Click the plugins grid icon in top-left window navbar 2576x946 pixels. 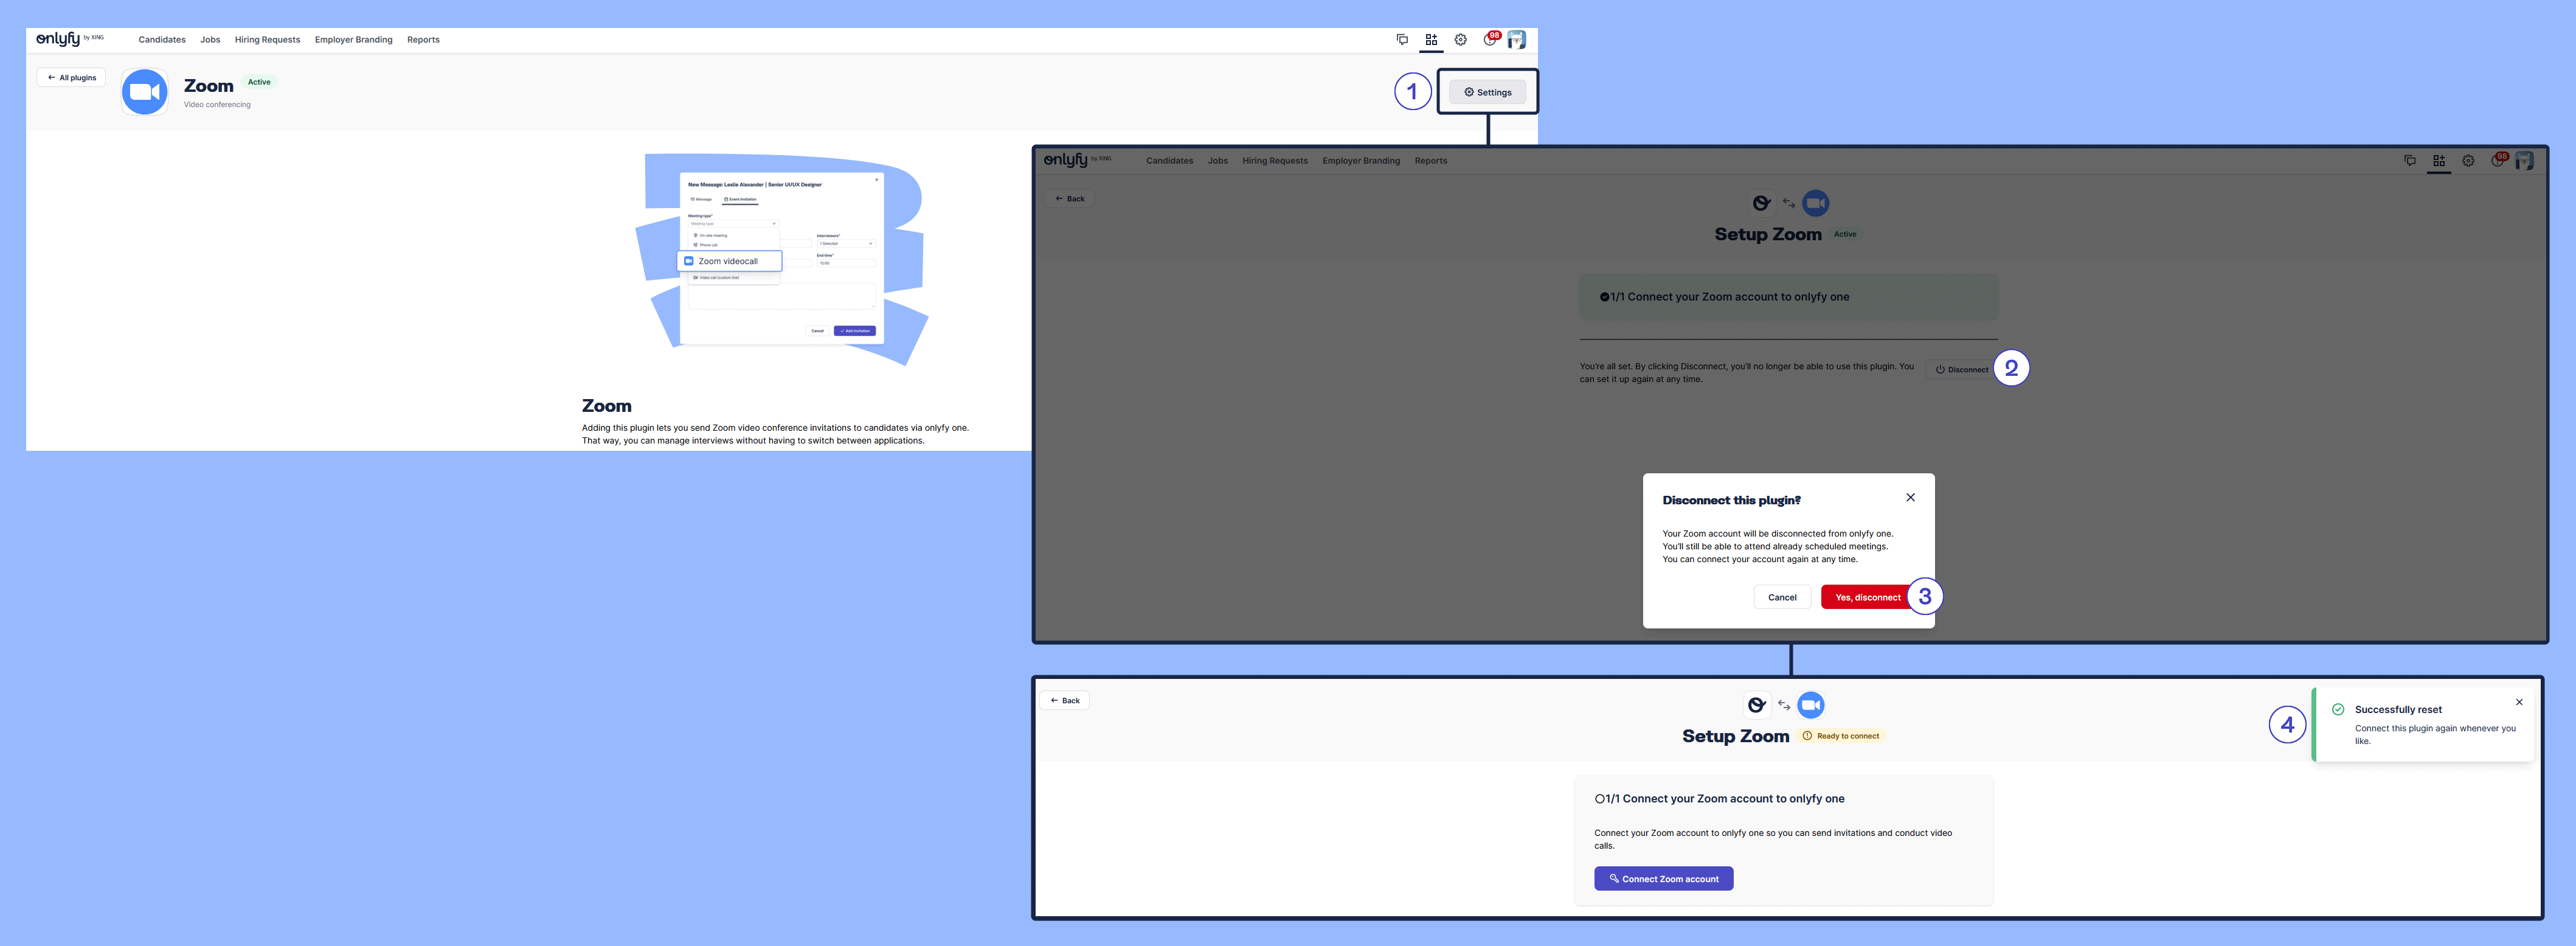click(x=1431, y=40)
